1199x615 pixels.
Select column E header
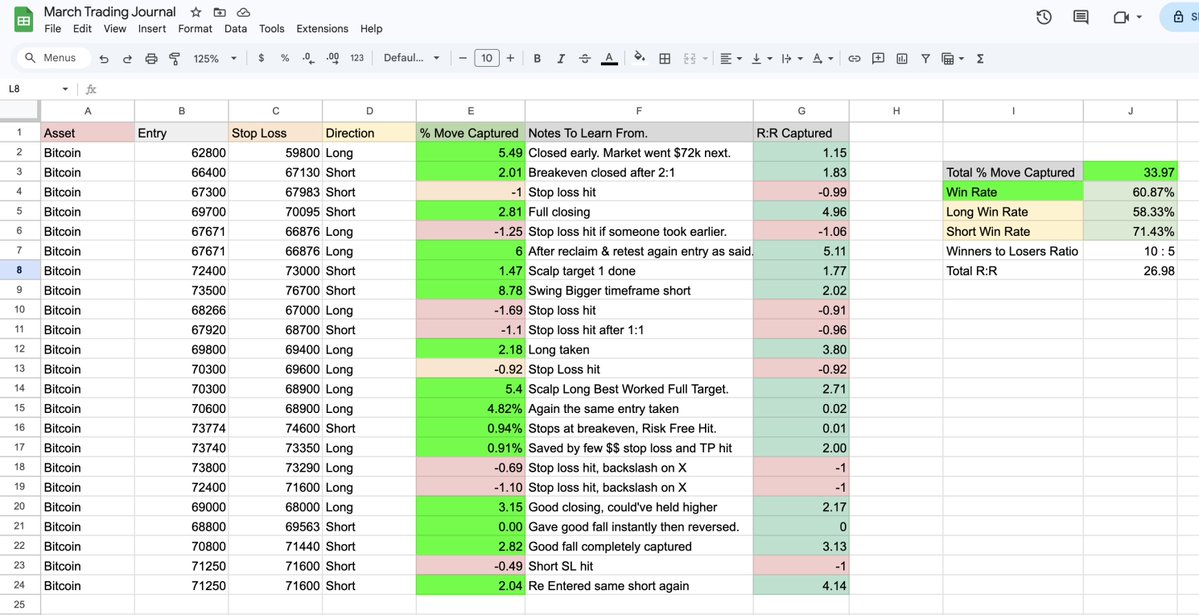coord(470,111)
